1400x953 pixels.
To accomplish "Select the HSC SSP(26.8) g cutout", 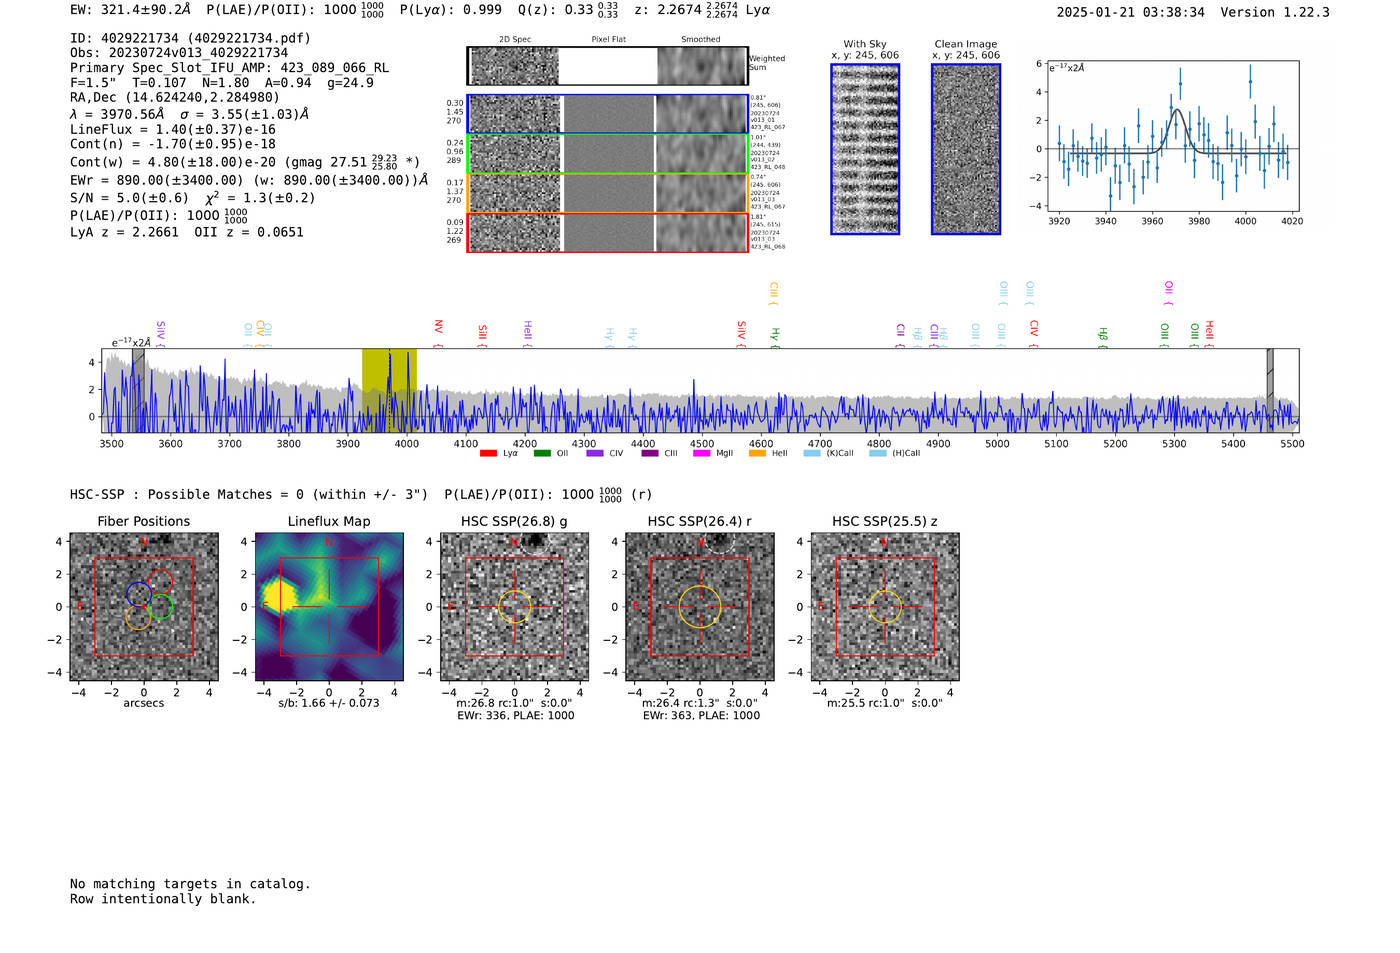I will coord(514,607).
